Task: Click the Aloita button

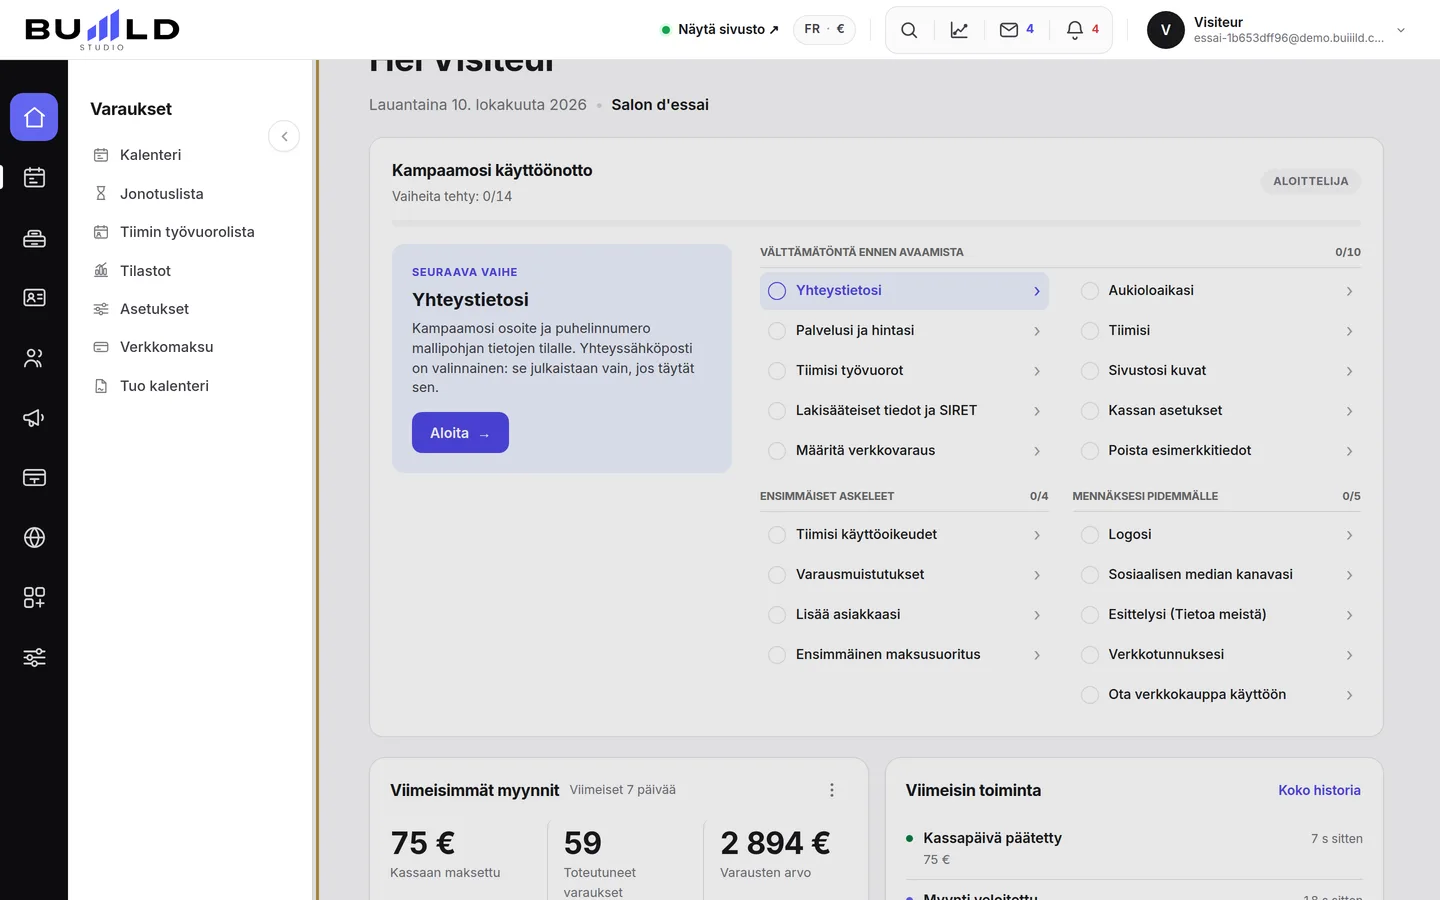Action: [x=460, y=433]
